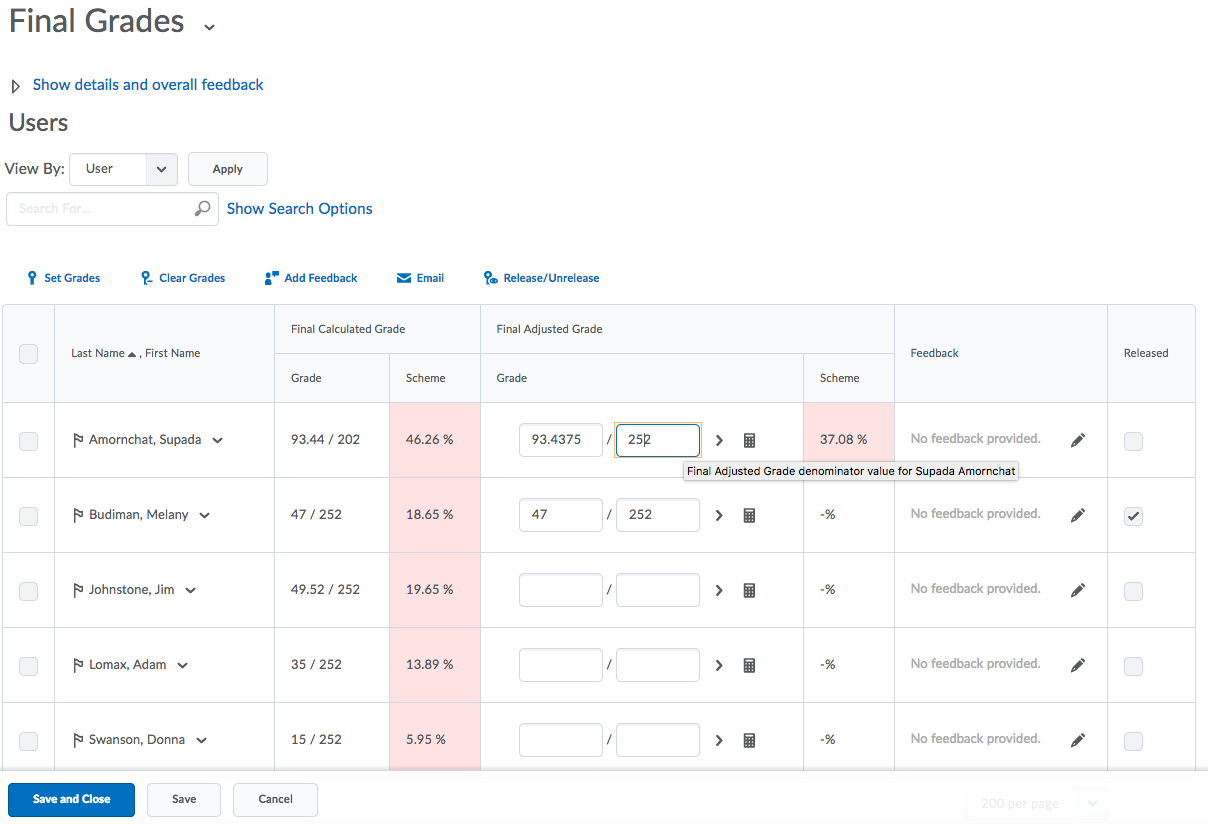The height and width of the screenshot is (824, 1208).
Task: Transfer calculated grade for Melany Budiman using arrow icon
Action: pyautogui.click(x=719, y=515)
